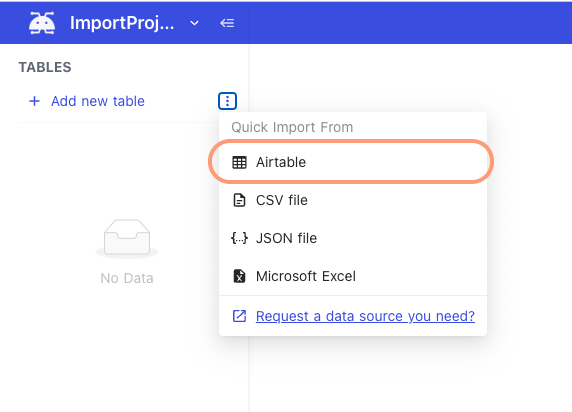Collapse the sidebar with the arrow icon
The height and width of the screenshot is (412, 572).
click(x=227, y=23)
